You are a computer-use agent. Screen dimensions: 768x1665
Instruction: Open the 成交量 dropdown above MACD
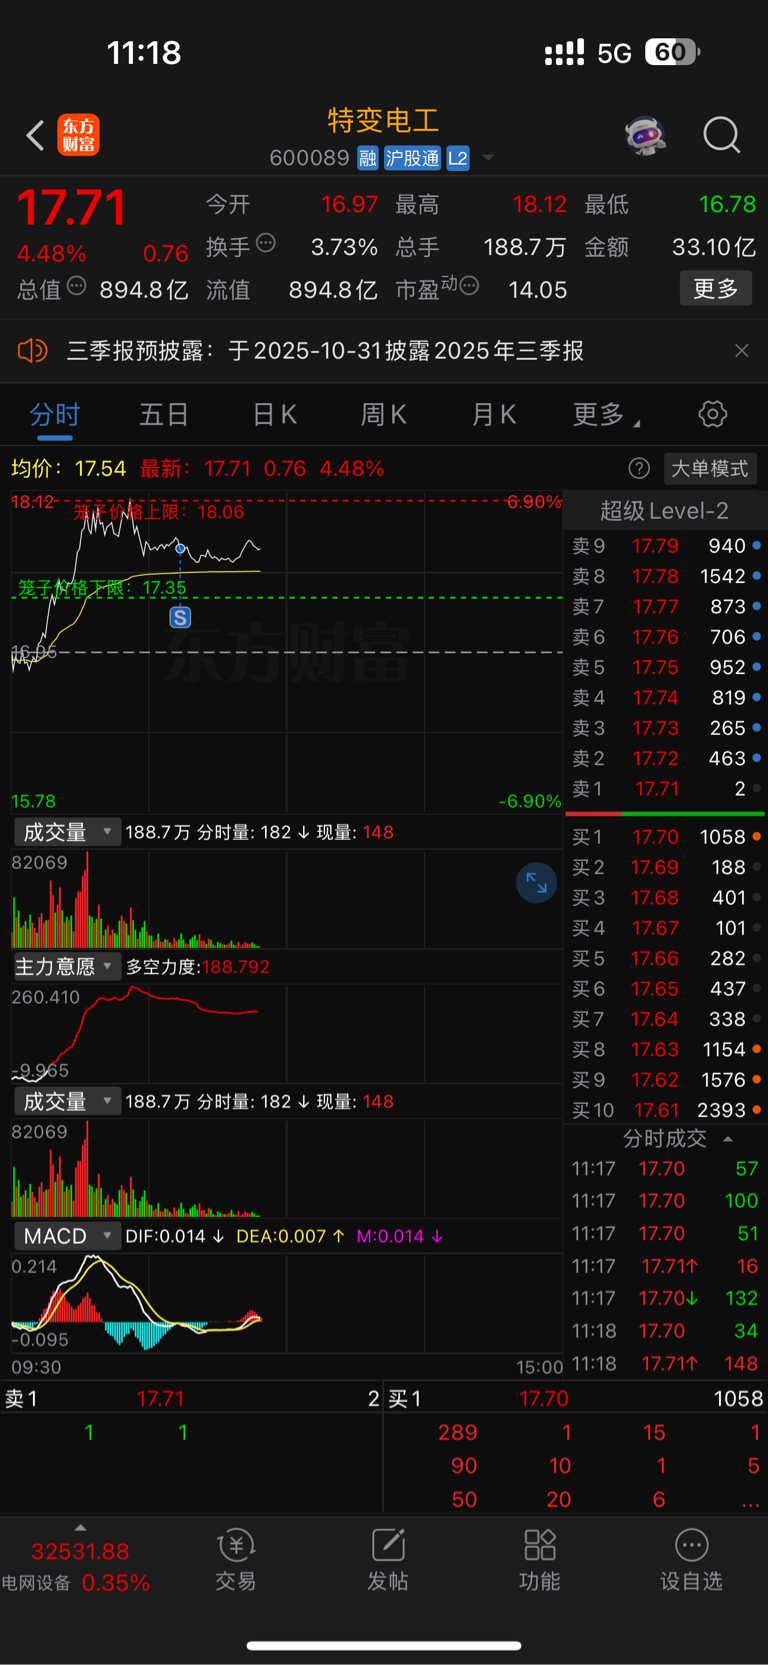click(66, 1102)
